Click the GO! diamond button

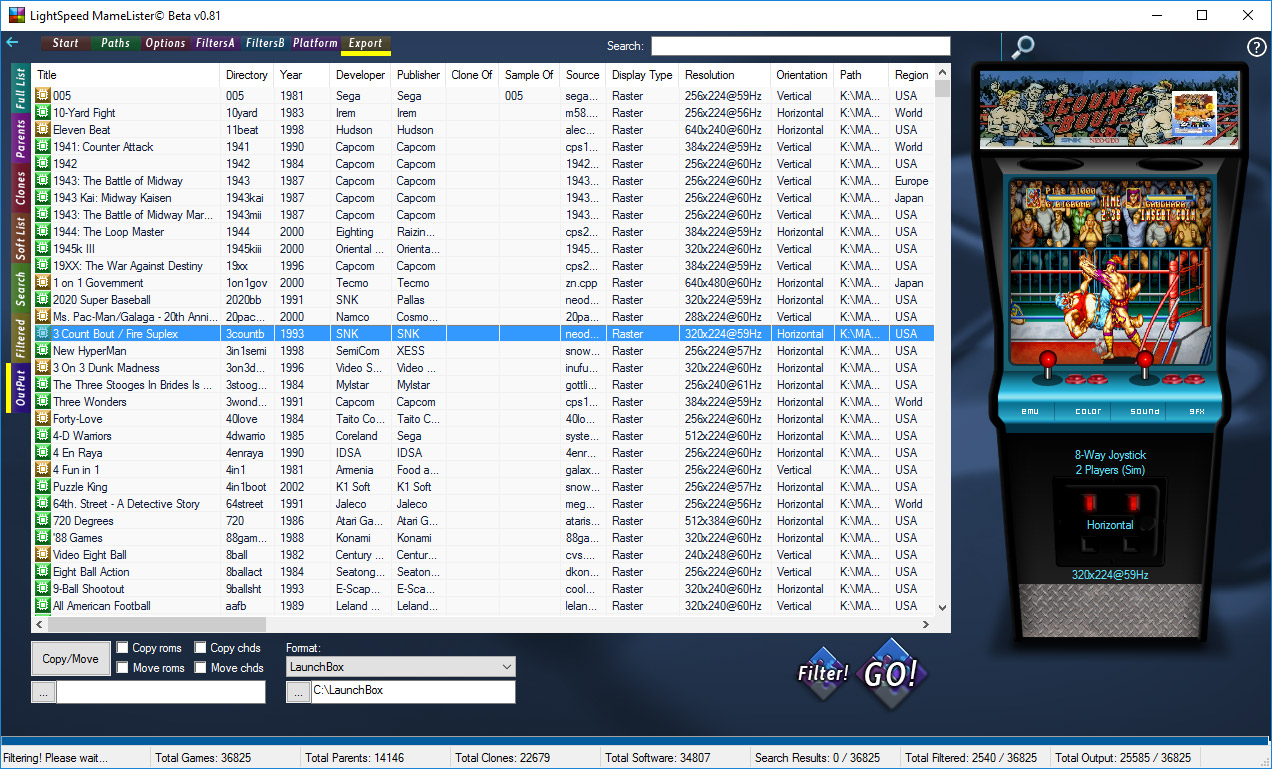click(890, 674)
